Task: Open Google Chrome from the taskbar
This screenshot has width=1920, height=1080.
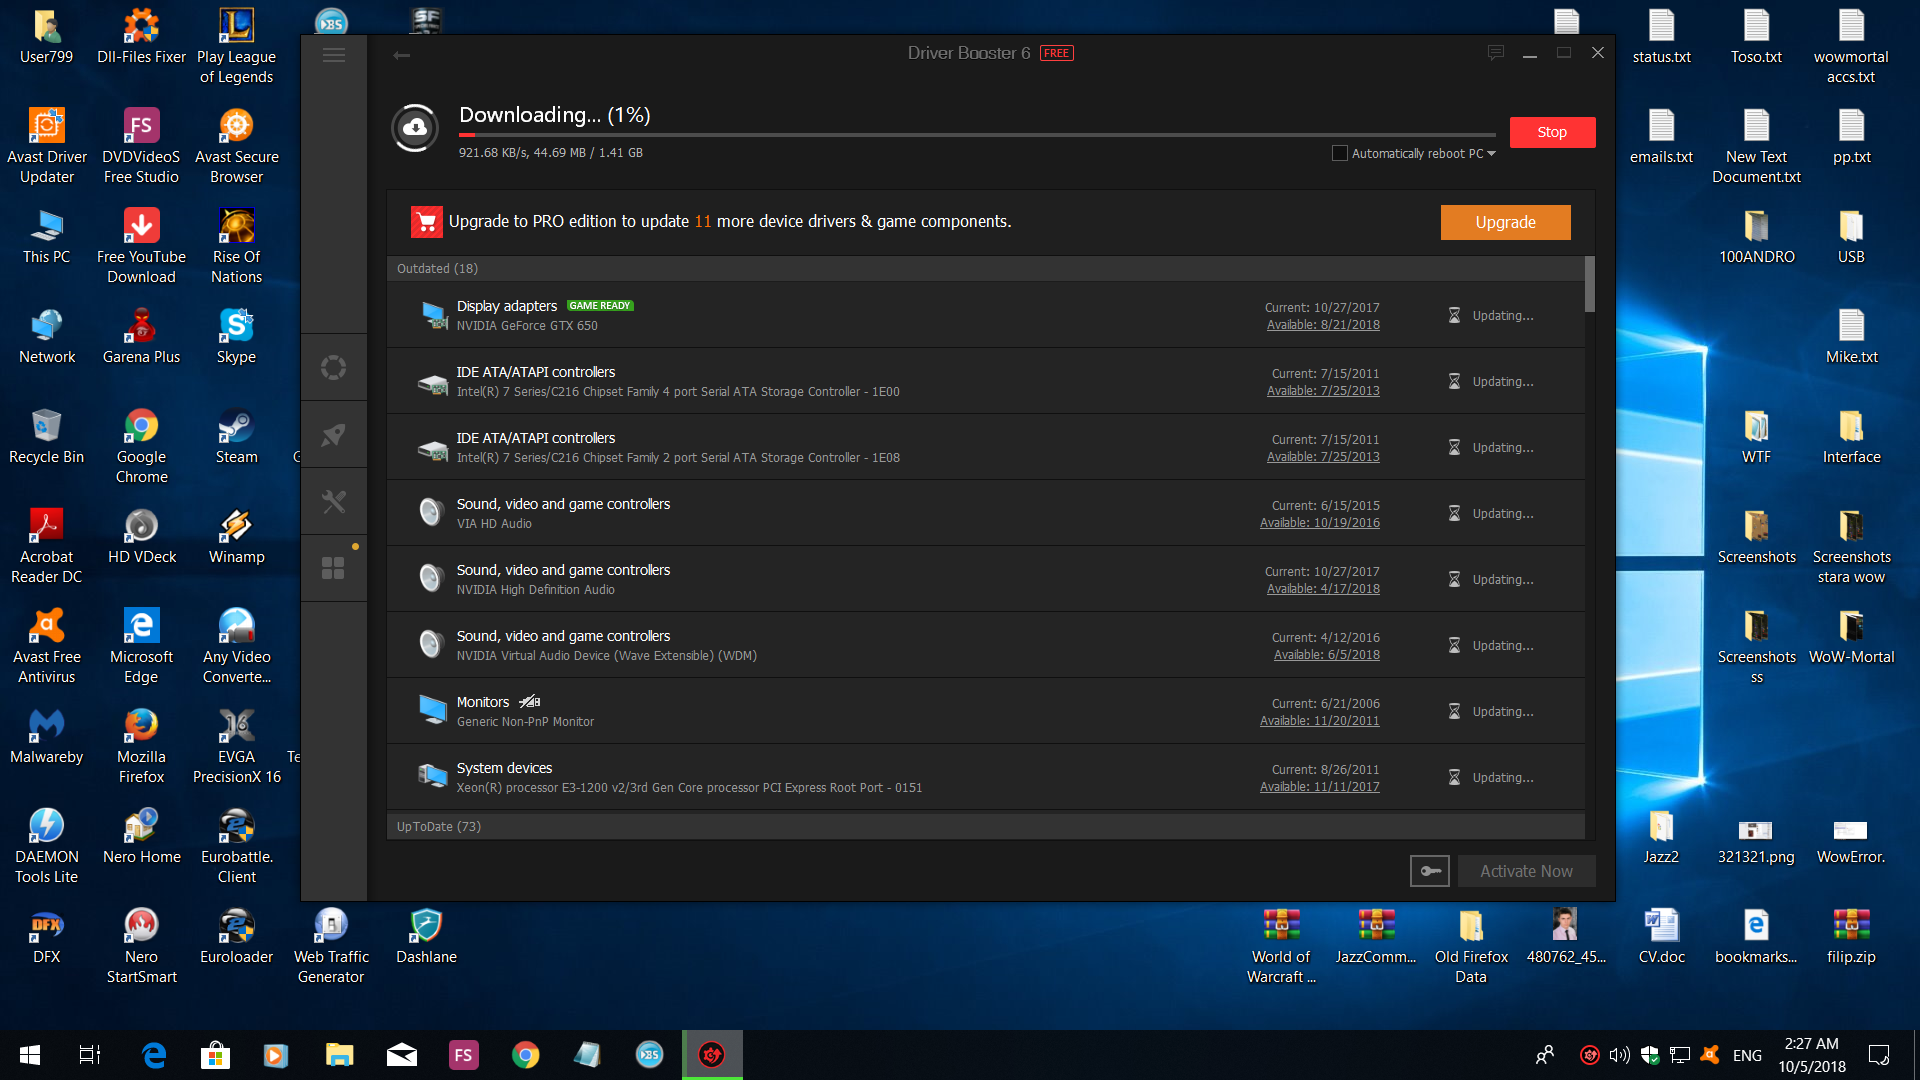Action: click(525, 1055)
